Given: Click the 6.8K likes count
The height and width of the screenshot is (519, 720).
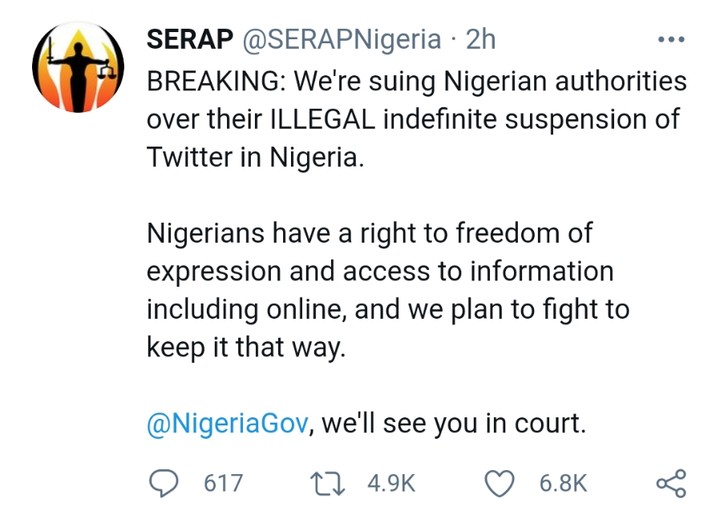Looking at the screenshot, I should pyautogui.click(x=563, y=483).
